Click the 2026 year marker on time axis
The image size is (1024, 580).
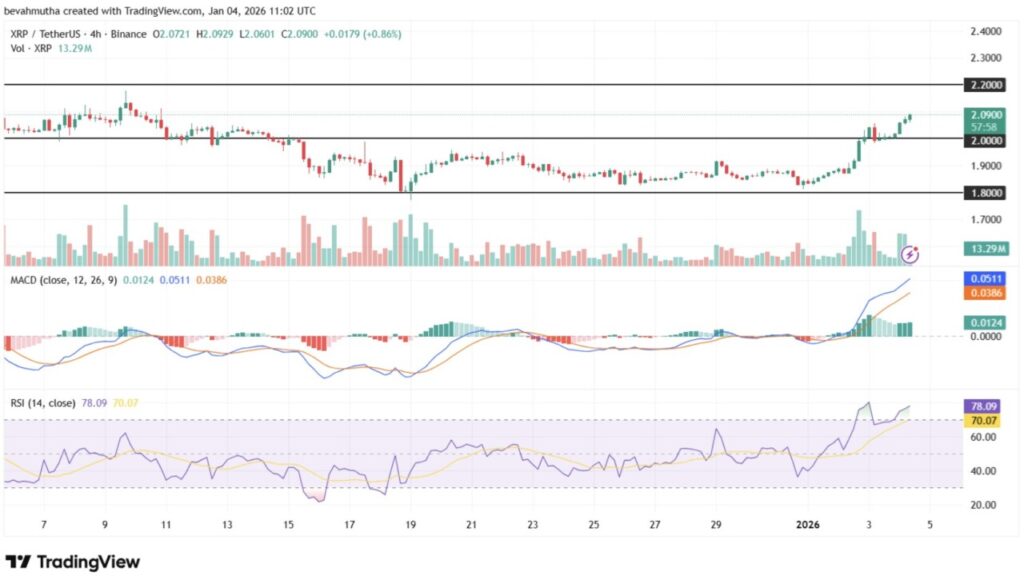(808, 523)
